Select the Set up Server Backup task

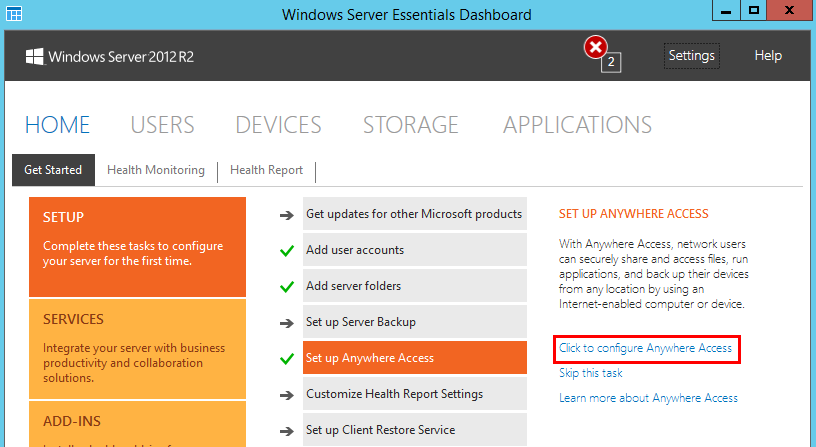click(x=415, y=321)
